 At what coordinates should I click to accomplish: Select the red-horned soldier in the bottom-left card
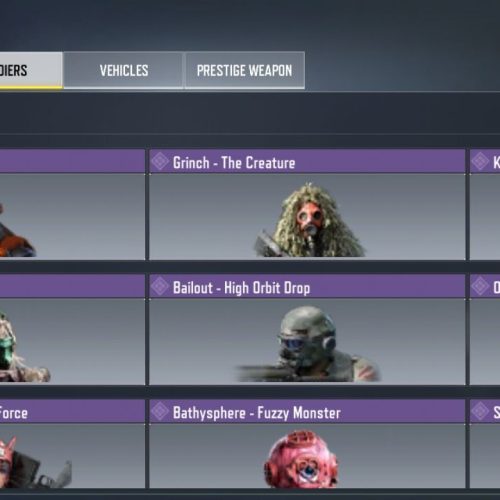pos(35,462)
